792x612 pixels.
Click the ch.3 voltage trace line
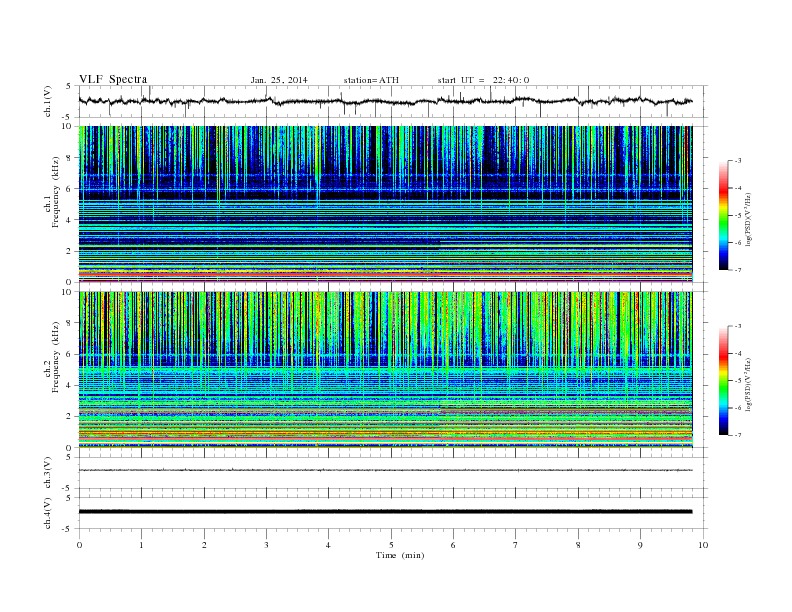tap(385, 470)
